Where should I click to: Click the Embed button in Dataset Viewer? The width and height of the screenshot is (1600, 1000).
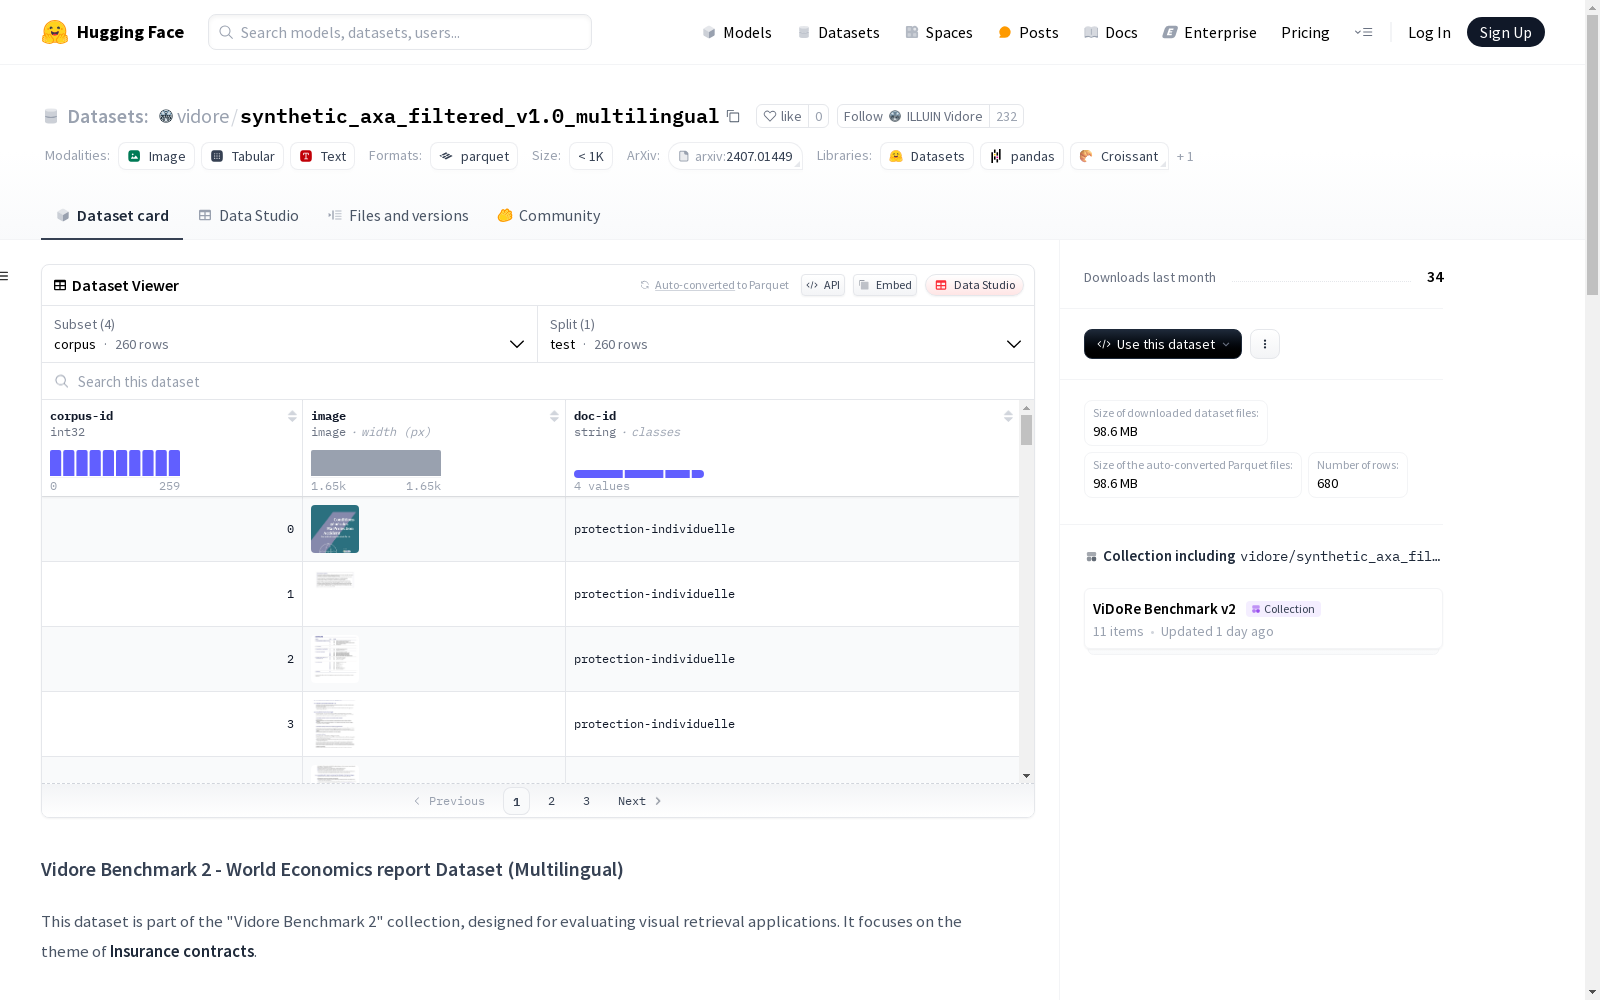(x=885, y=285)
